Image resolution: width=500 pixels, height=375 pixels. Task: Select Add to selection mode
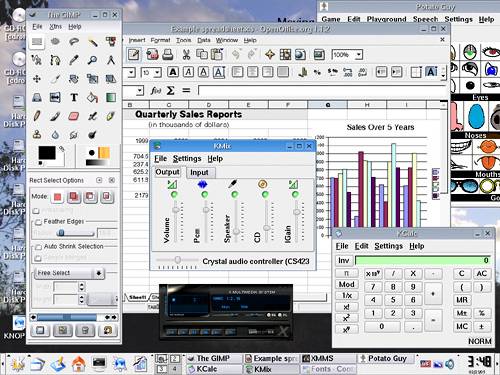pos(74,197)
